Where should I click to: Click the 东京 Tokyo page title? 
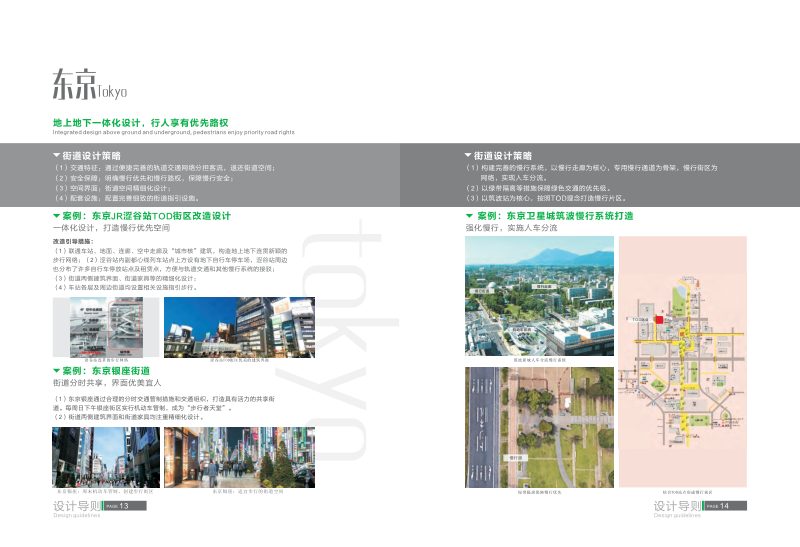point(90,85)
